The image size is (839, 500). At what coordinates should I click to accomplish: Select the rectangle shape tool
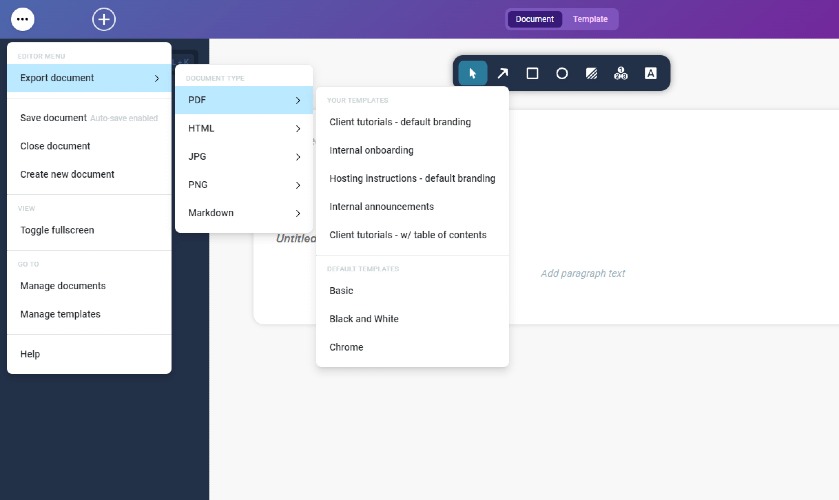click(x=532, y=73)
